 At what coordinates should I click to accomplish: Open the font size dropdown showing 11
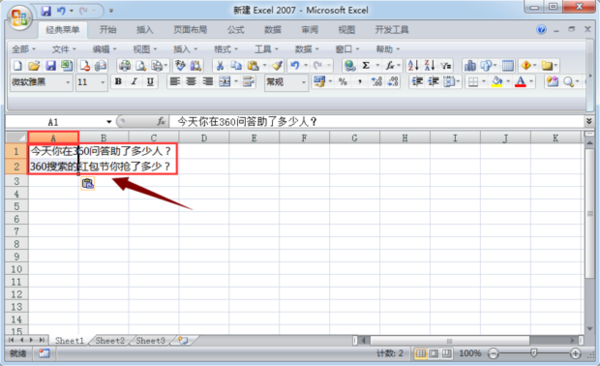click(x=102, y=82)
